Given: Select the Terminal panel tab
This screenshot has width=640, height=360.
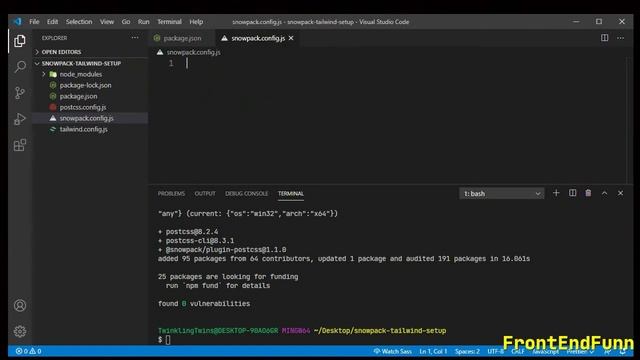Looking at the screenshot, I should (291, 193).
